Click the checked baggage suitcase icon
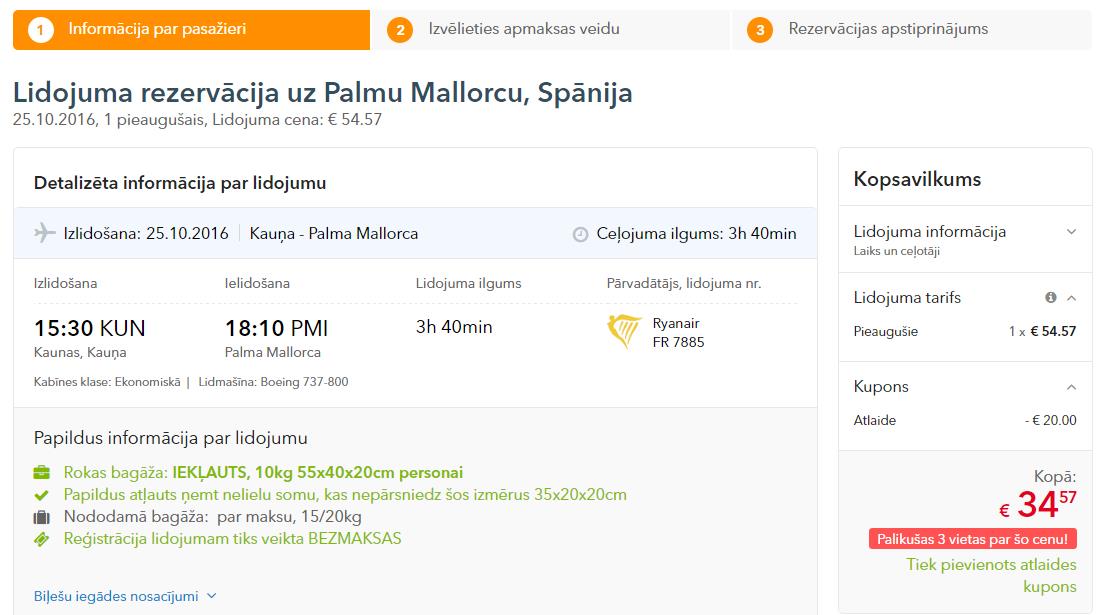This screenshot has height=615, width=1101. click(x=41, y=517)
